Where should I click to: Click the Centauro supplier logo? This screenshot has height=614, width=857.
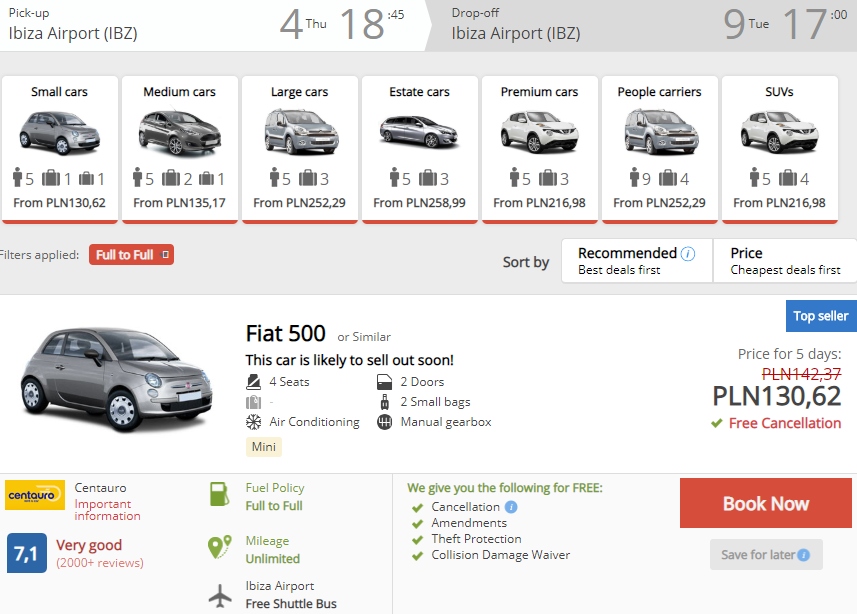point(35,496)
